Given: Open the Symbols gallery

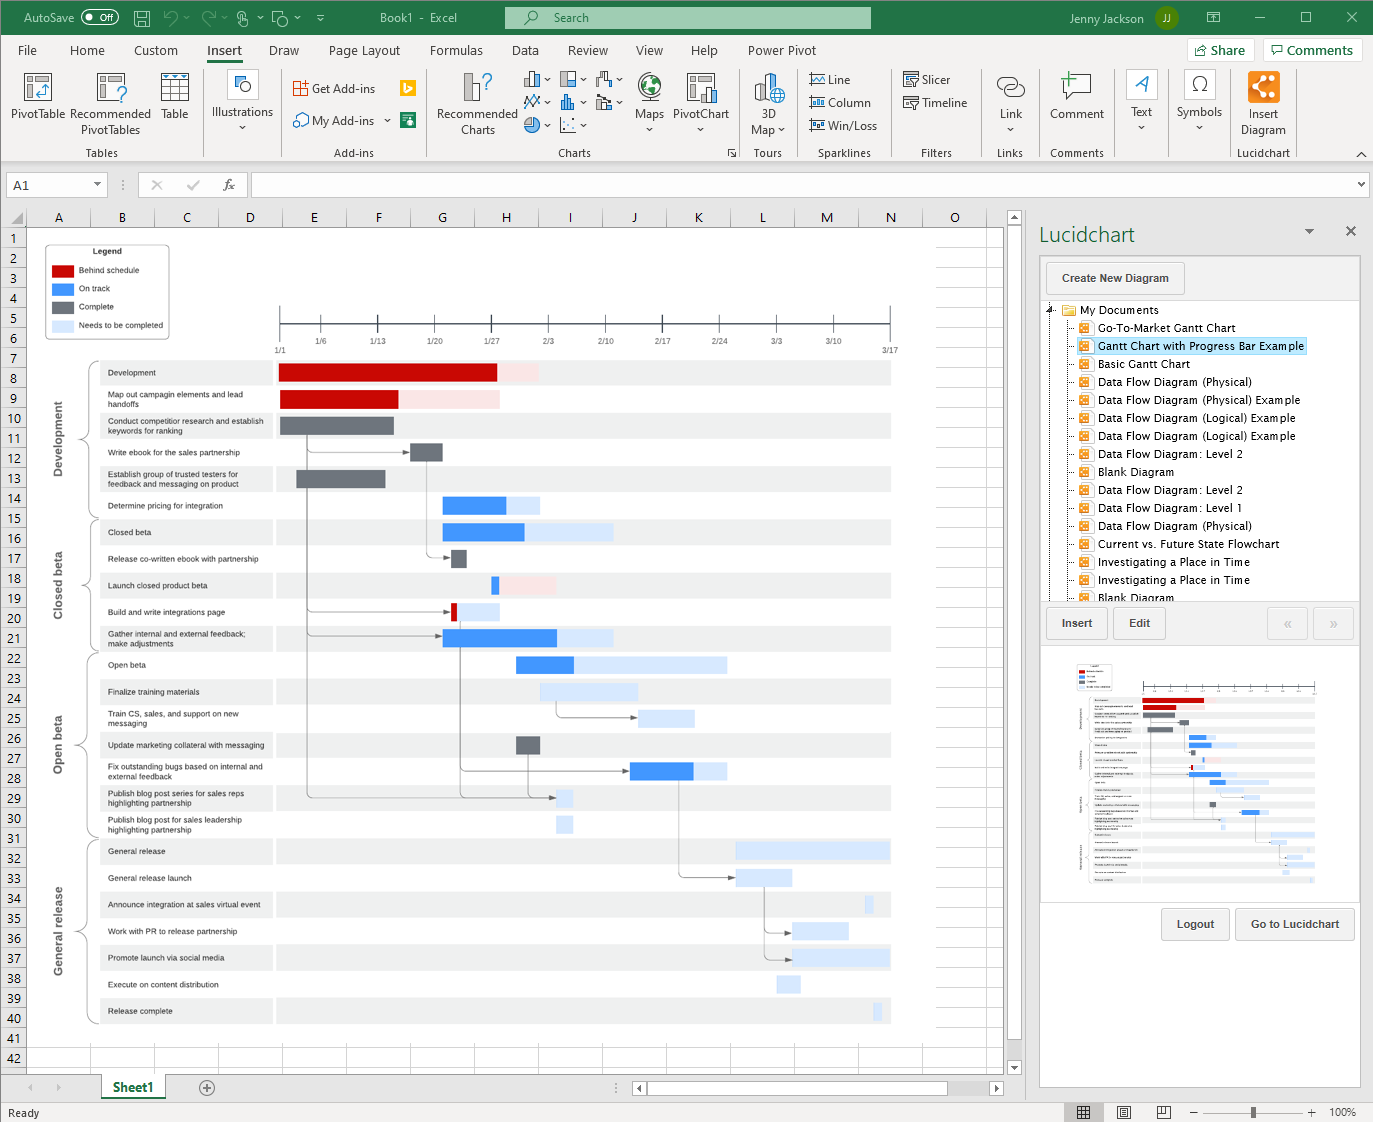Looking at the screenshot, I should tap(1199, 100).
